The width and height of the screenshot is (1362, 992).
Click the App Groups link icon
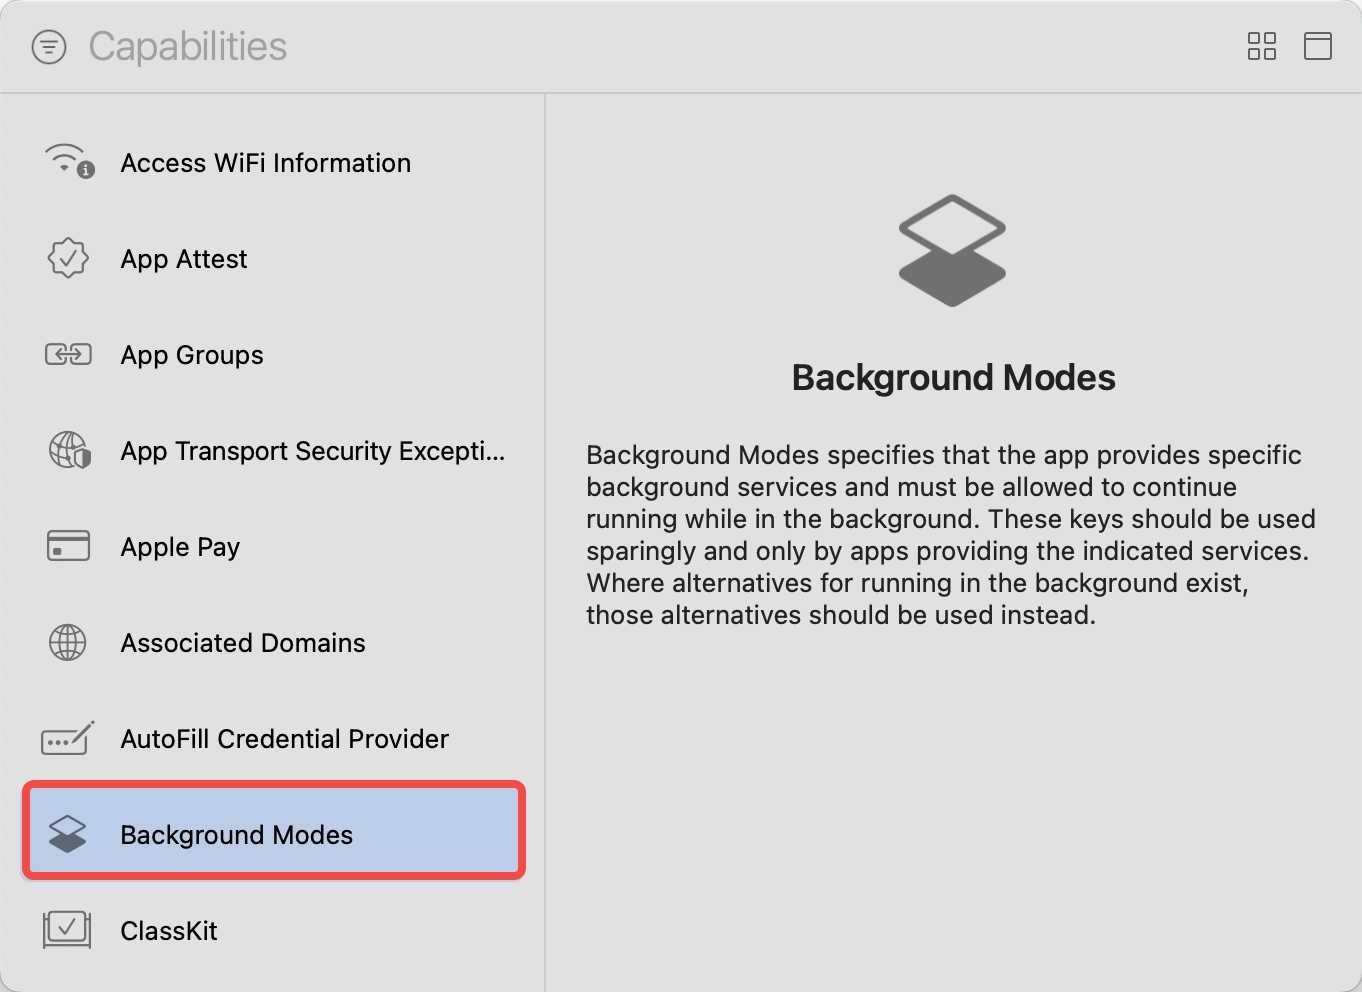[x=68, y=354]
